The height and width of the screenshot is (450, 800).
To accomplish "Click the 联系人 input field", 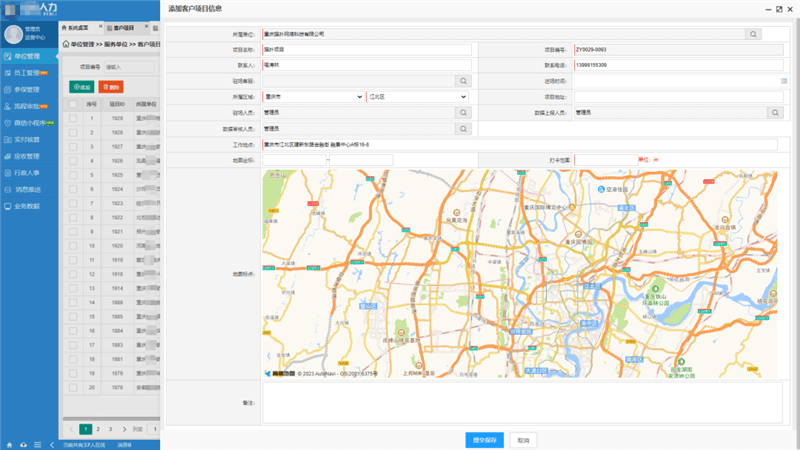I will (366, 65).
